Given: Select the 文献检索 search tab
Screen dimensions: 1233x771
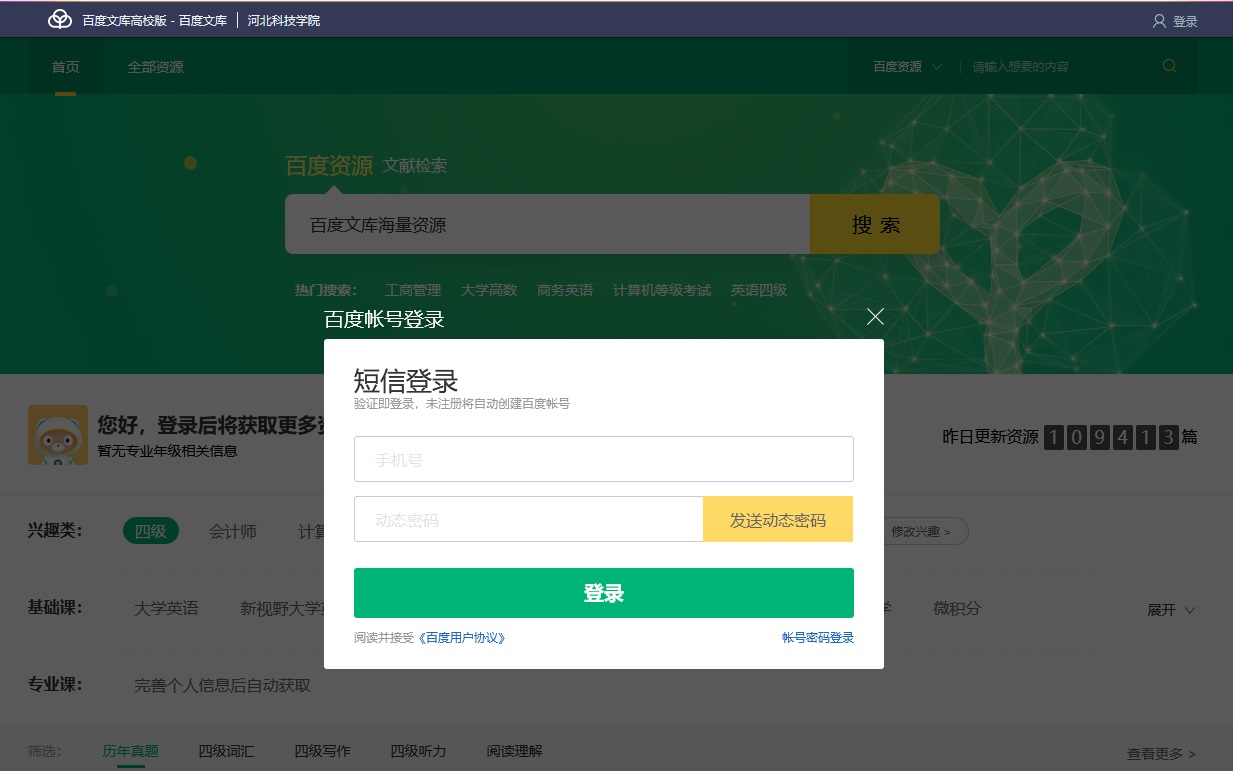Looking at the screenshot, I should click(x=415, y=165).
